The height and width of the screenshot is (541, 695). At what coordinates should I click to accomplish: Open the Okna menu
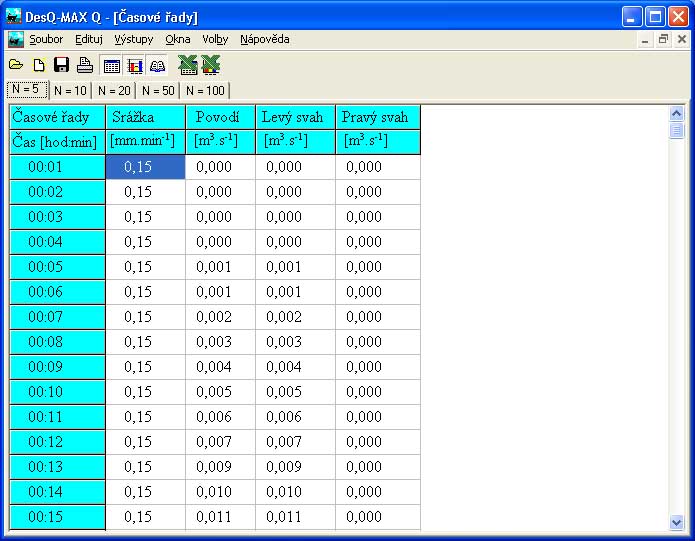(x=178, y=39)
